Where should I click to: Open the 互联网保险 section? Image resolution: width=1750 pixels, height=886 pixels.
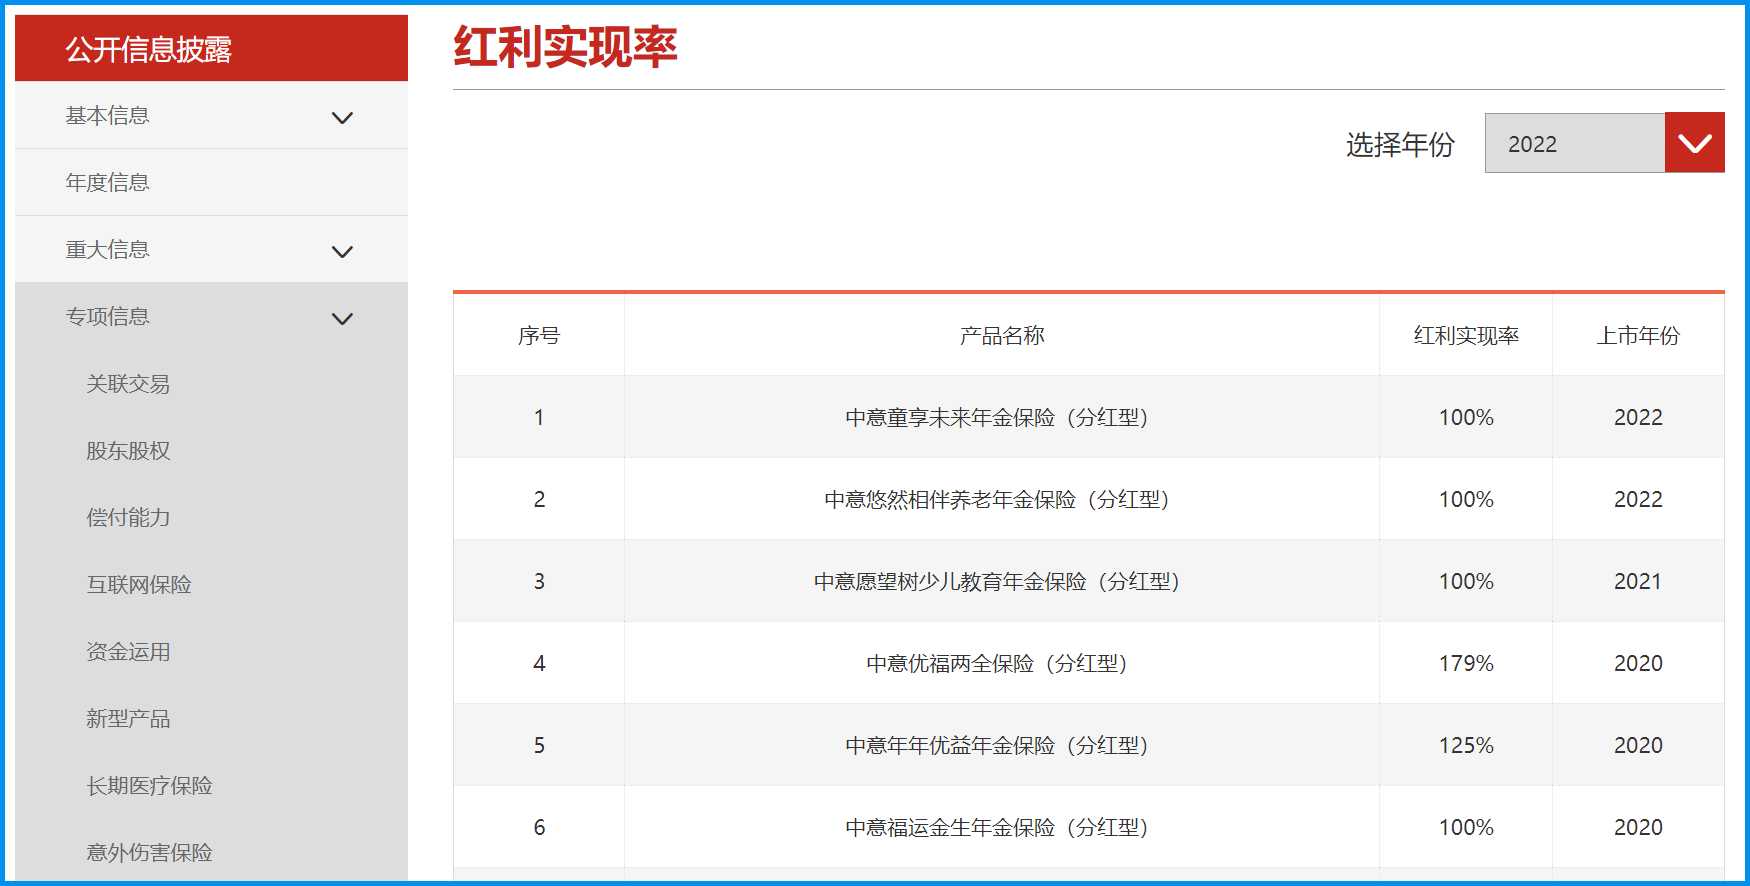pos(139,585)
